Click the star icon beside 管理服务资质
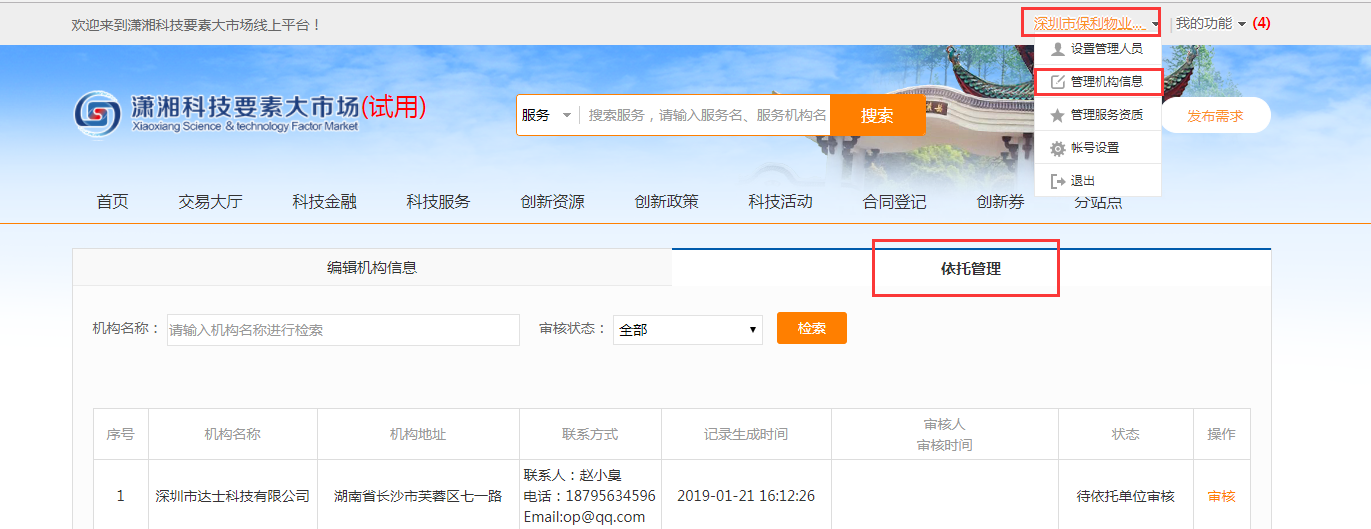This screenshot has height=529, width=1371. pyautogui.click(x=1058, y=115)
